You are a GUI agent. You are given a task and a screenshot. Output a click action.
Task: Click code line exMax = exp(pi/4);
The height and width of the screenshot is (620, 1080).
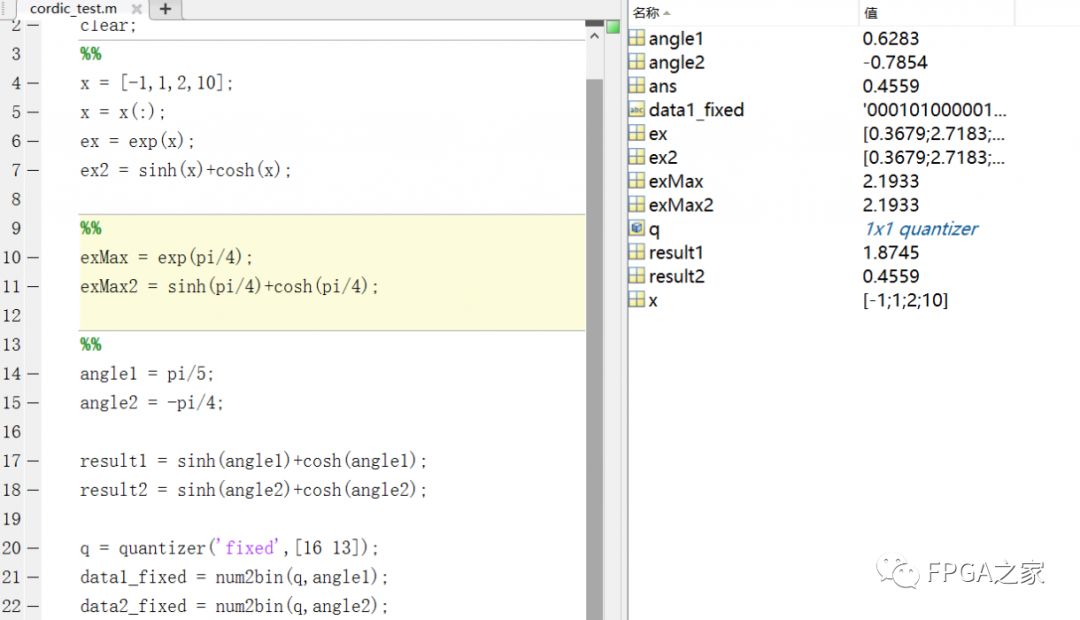(x=166, y=258)
